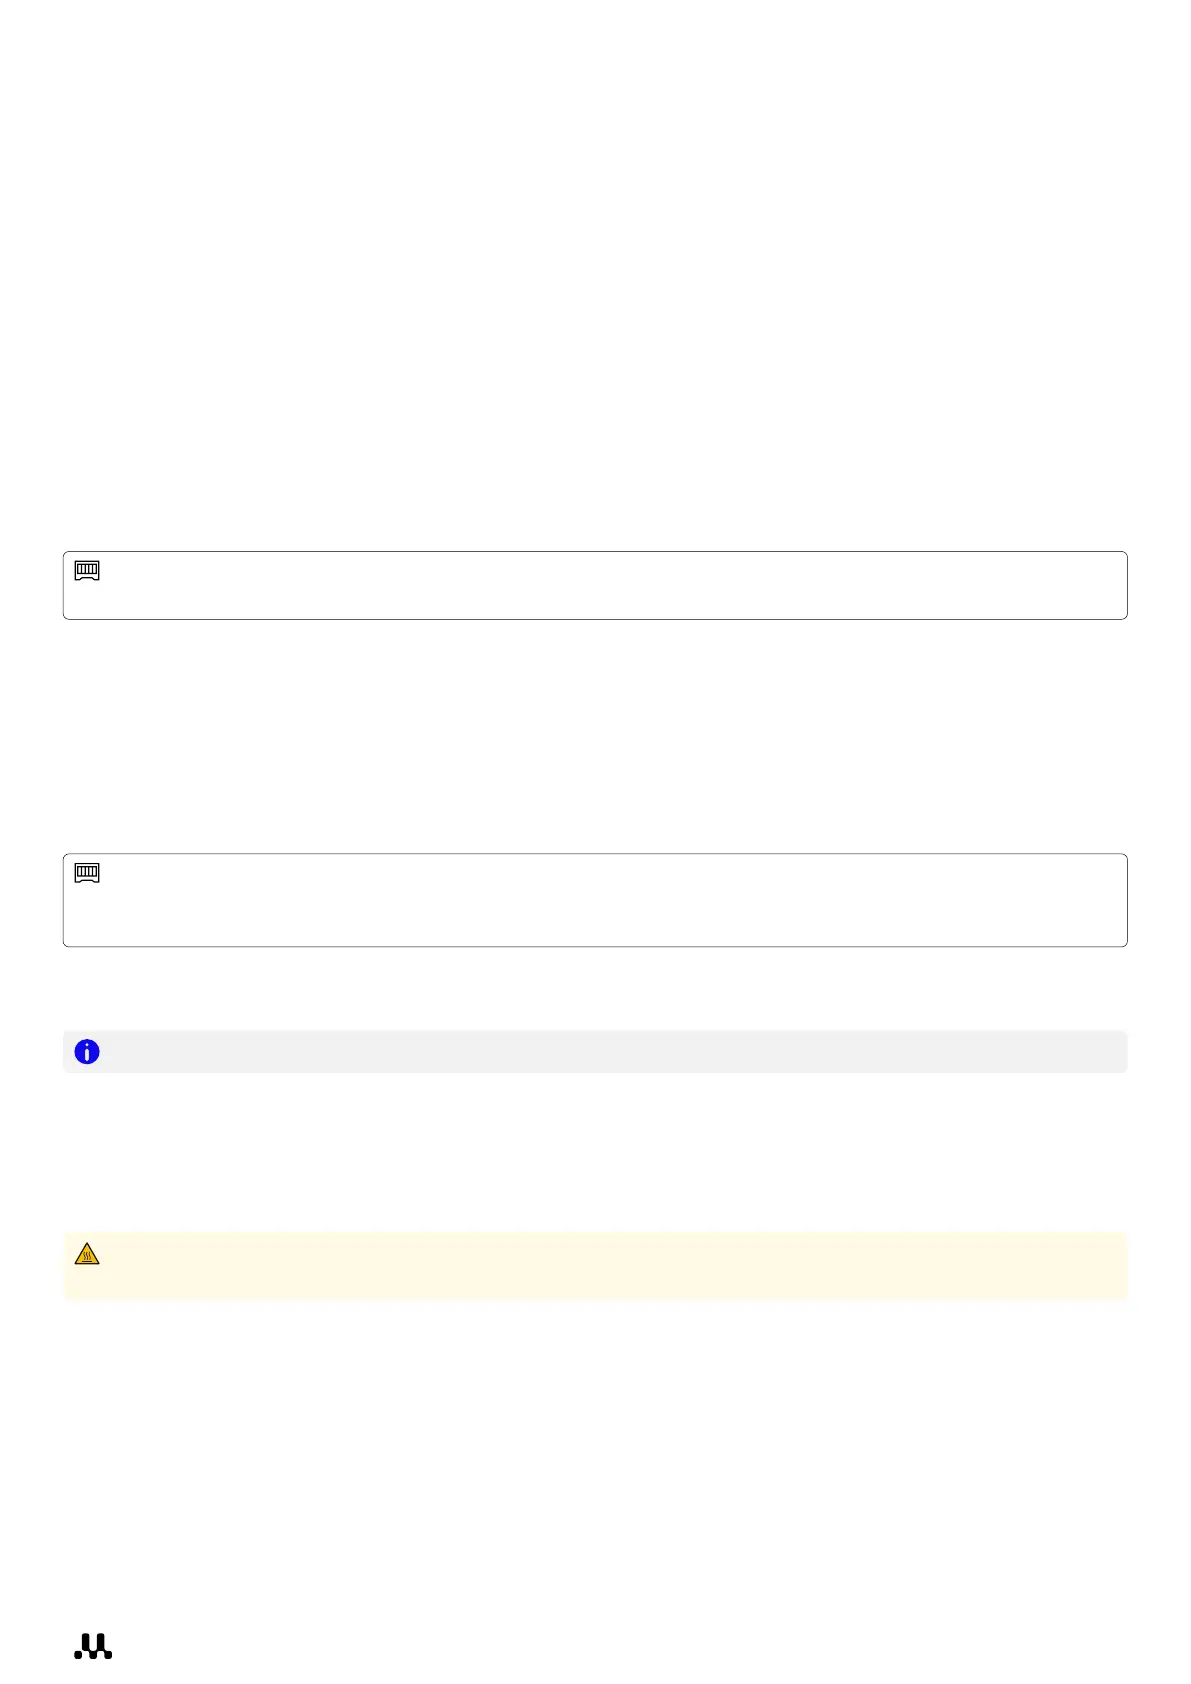Click the blue 'i' circle icon
Viewport: 1191px width, 1684px height.
coord(87,1052)
